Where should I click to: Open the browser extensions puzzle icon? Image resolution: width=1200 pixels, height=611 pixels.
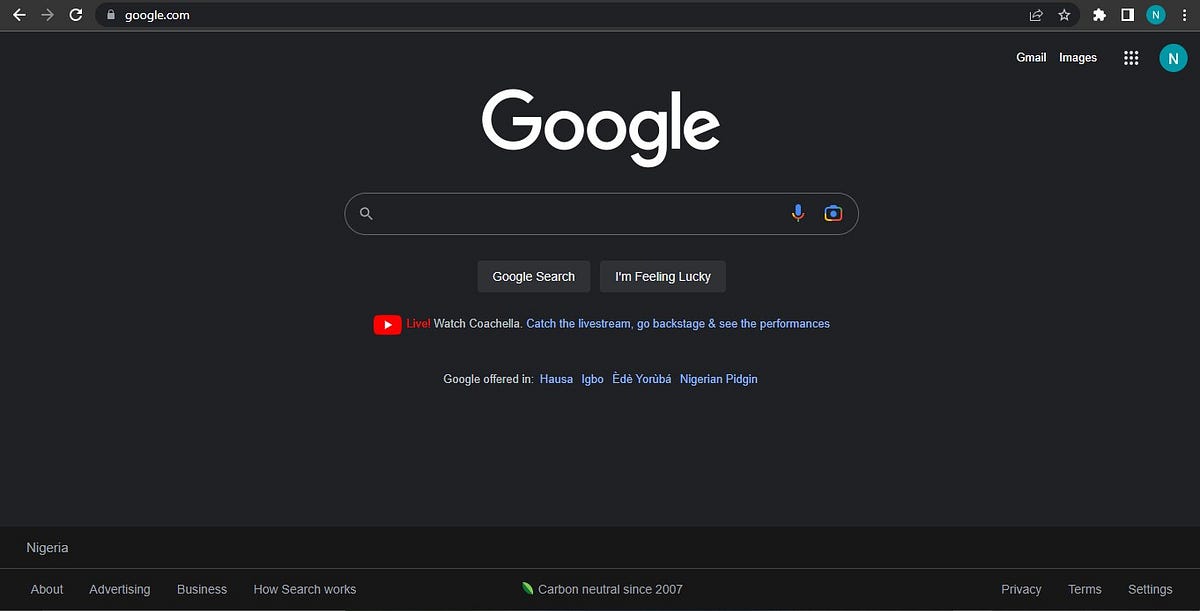(x=1099, y=15)
